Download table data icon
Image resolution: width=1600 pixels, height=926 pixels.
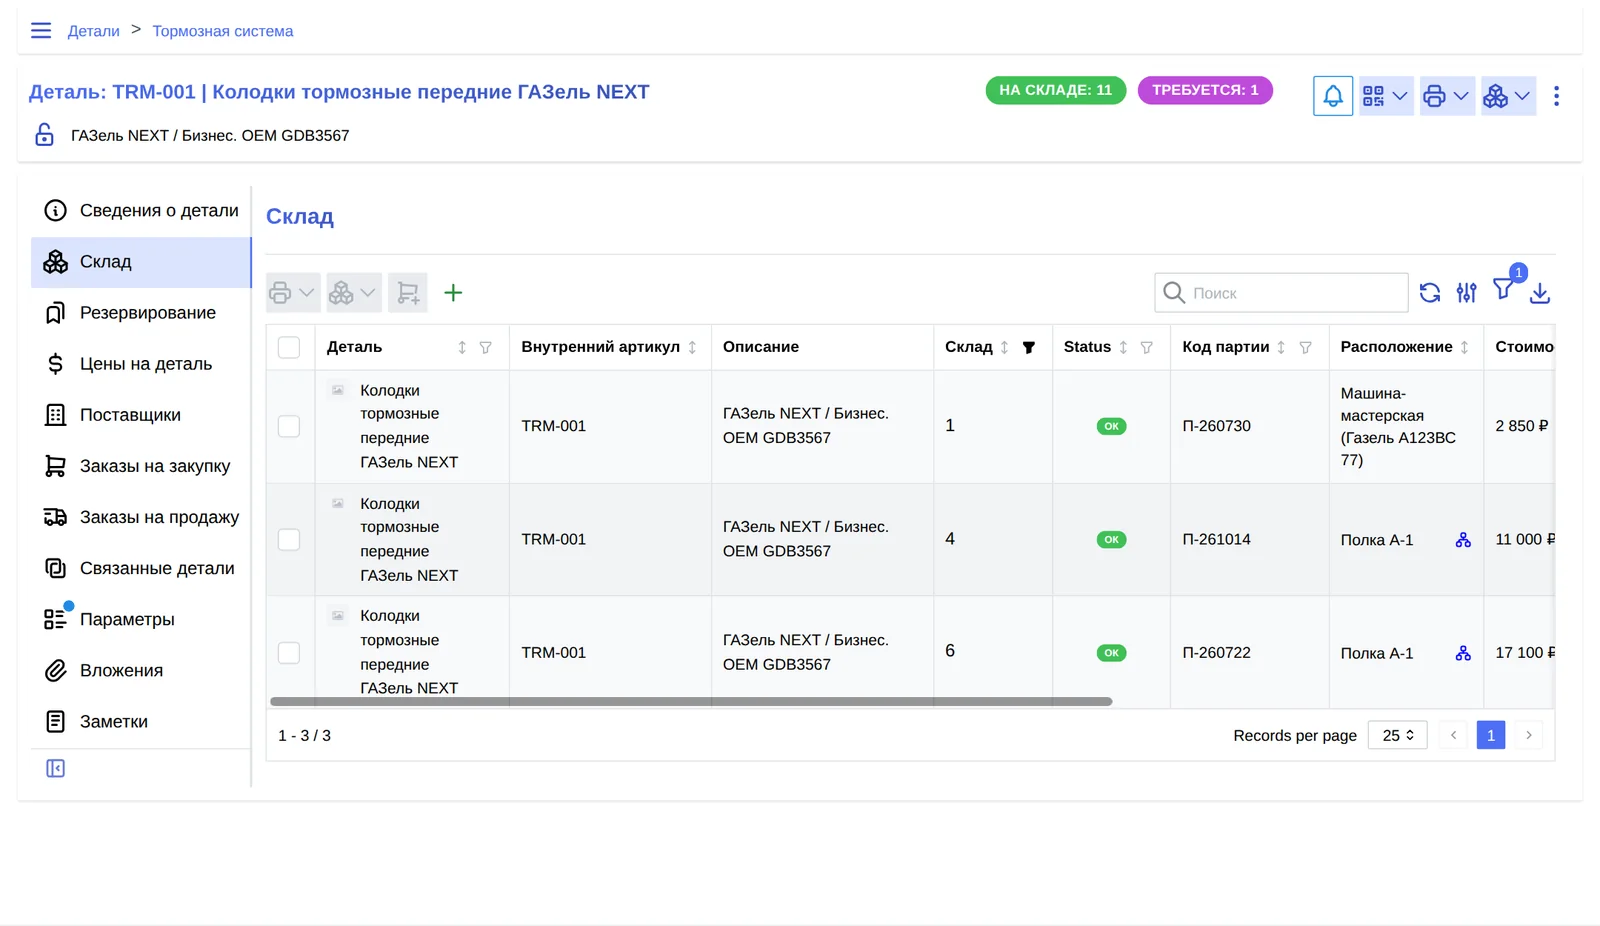pyautogui.click(x=1540, y=293)
